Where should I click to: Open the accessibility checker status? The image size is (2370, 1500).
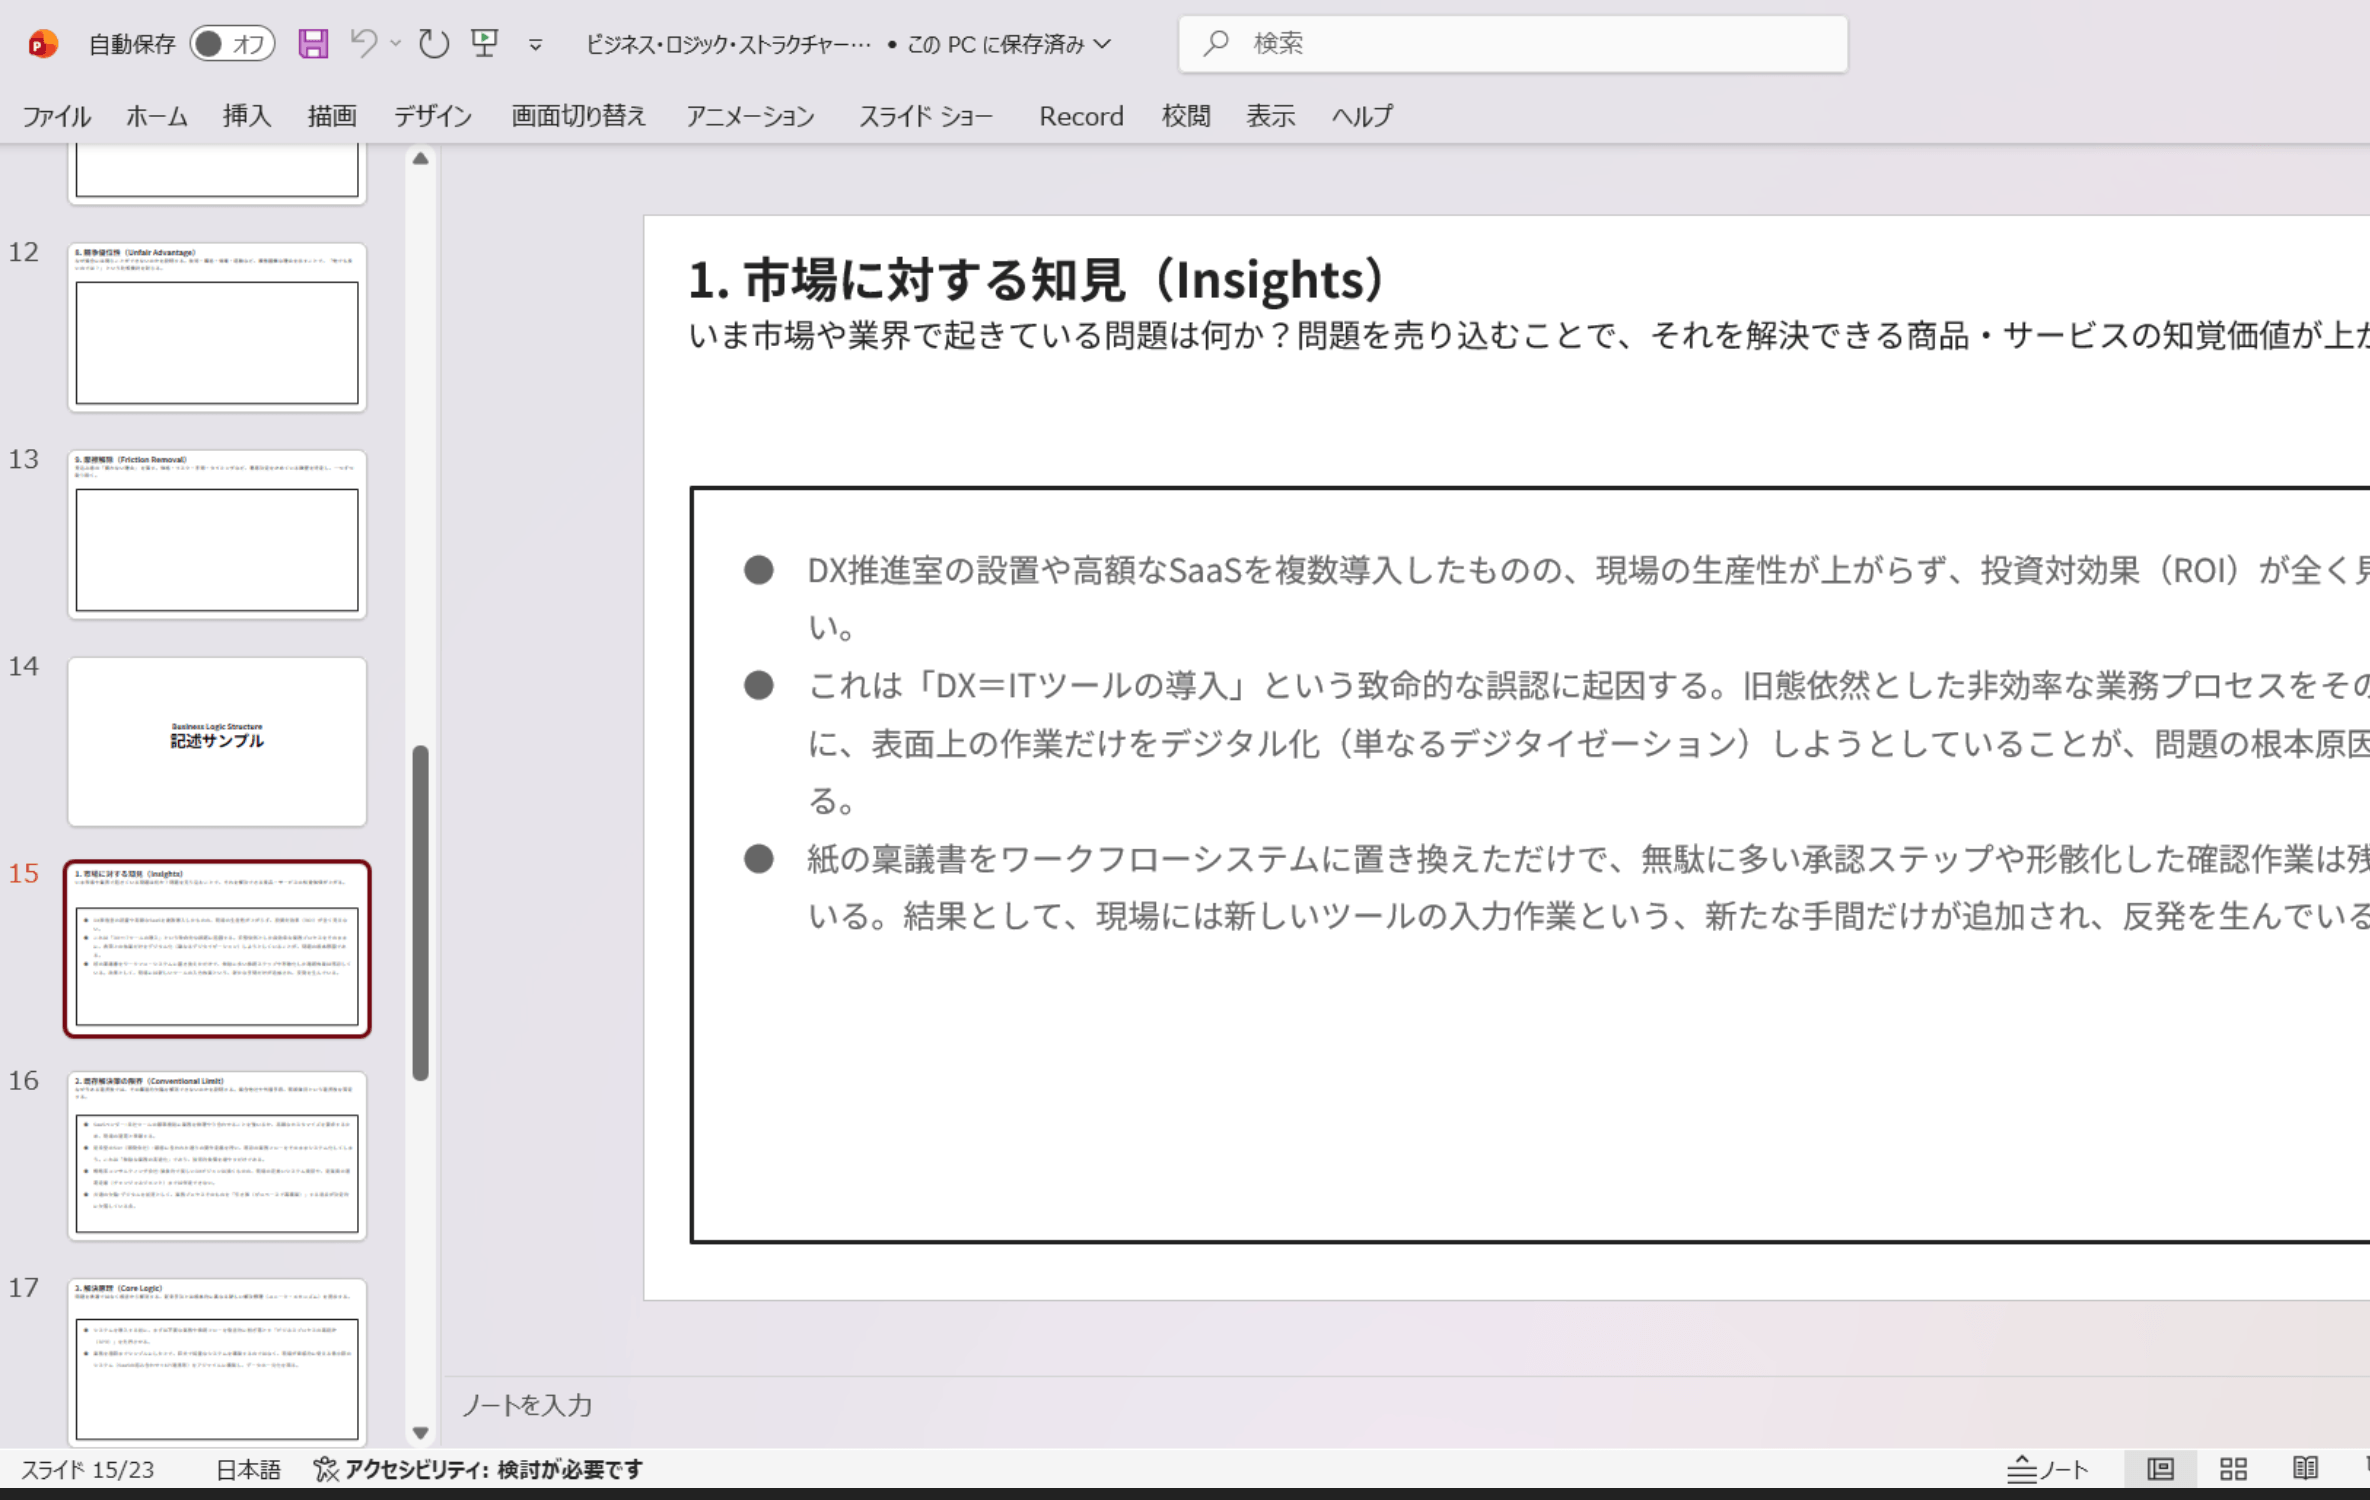coord(478,1469)
